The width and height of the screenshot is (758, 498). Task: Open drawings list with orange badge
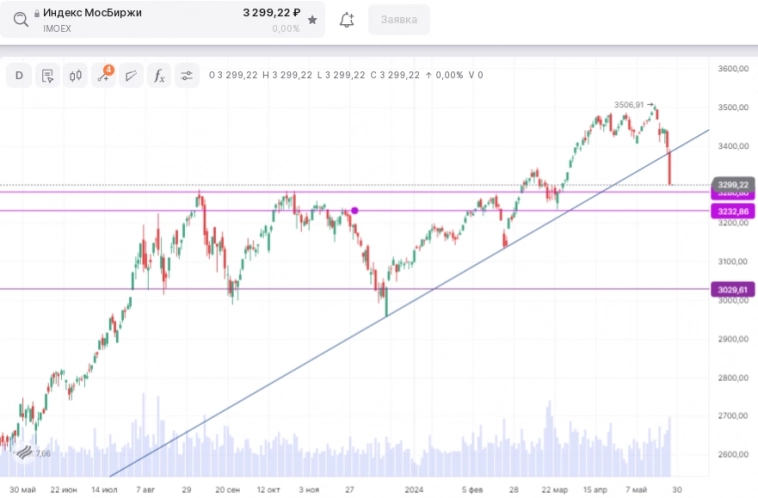click(x=103, y=75)
